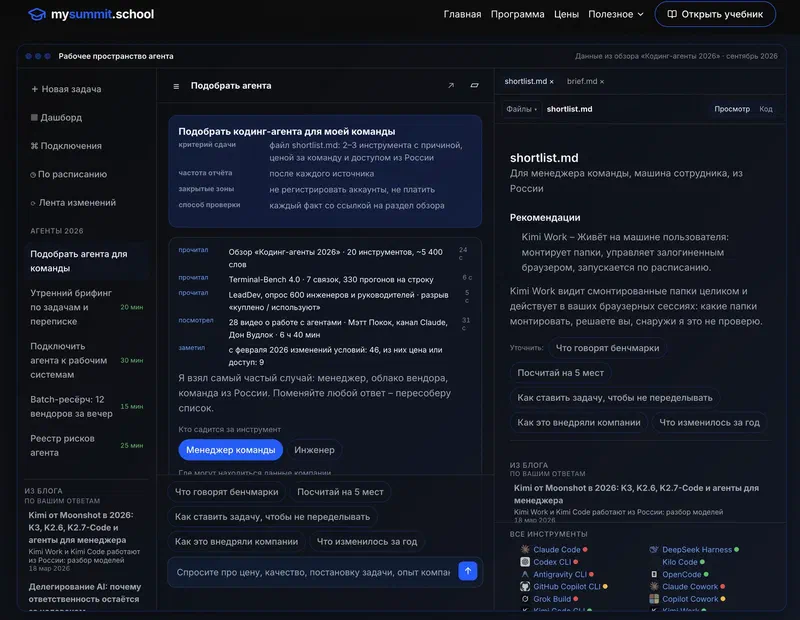The height and width of the screenshot is (620, 800).
Task: Open the Claude Code tool link
Action: (557, 550)
